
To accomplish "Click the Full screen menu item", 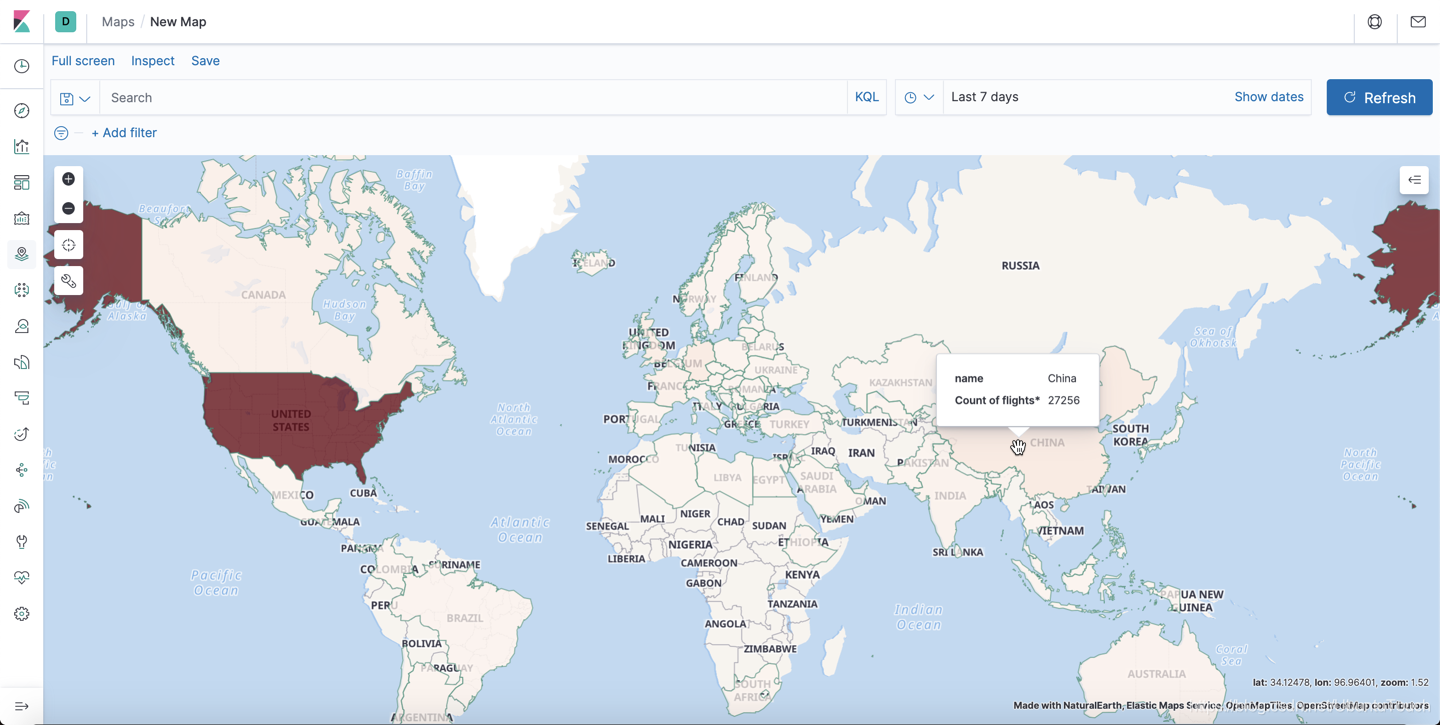I will pos(83,61).
